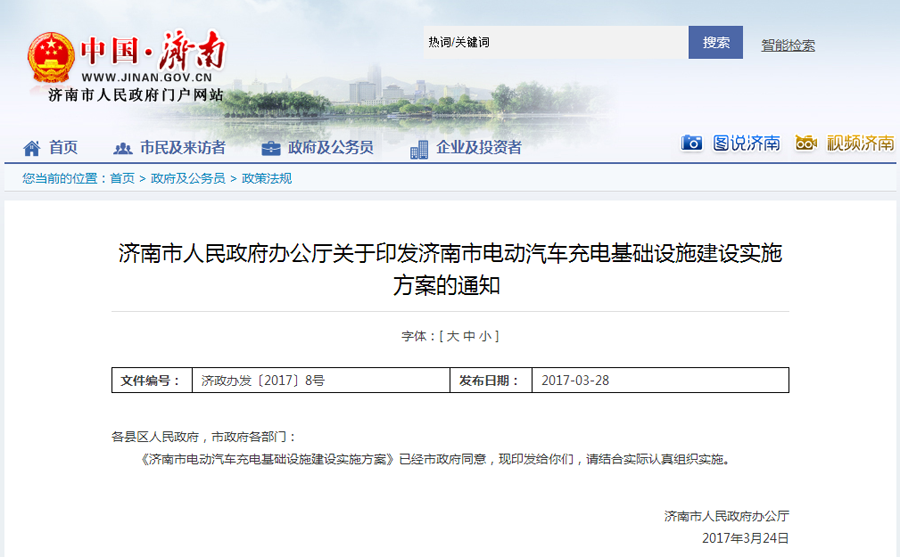Click 济南市人民政府门户网站 site name
This screenshot has width=900, height=557.
point(135,95)
